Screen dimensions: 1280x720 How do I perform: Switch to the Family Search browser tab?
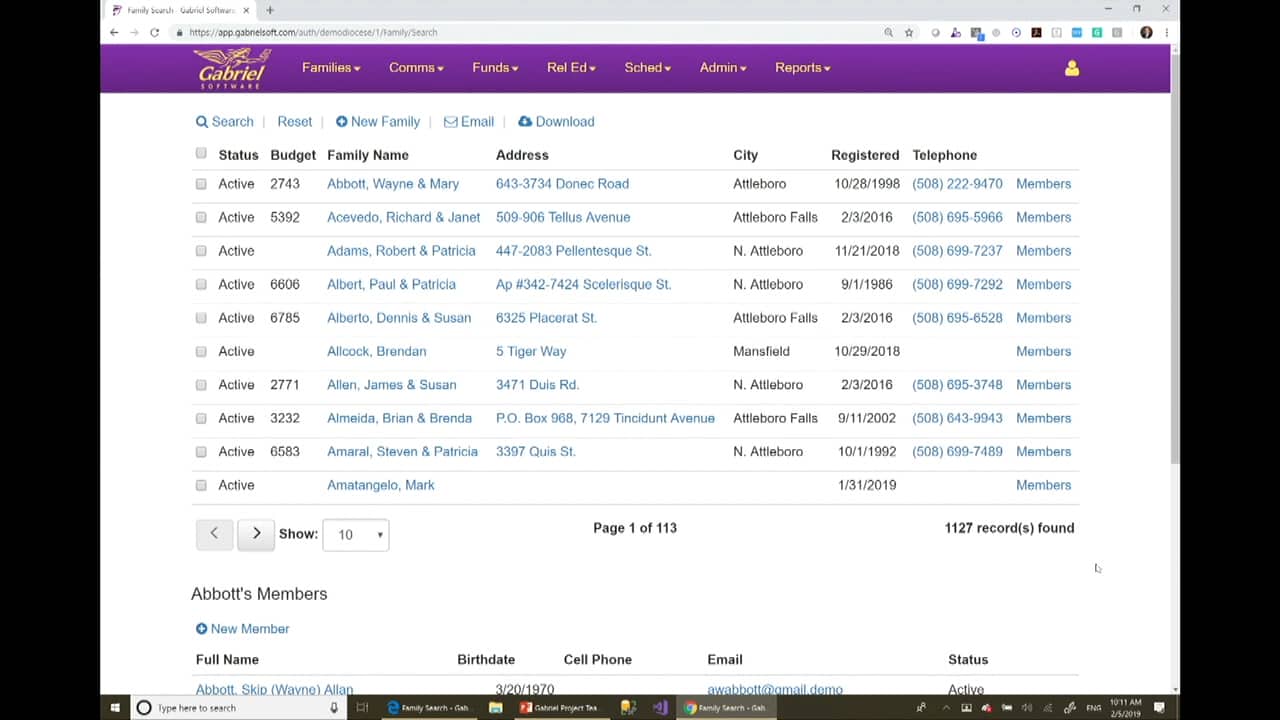(x=182, y=10)
